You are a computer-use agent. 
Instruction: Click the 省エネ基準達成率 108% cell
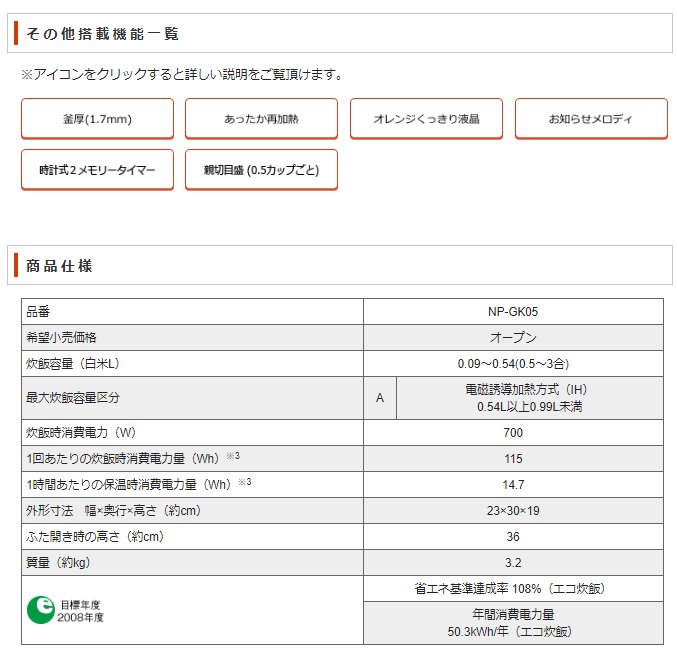click(513, 588)
